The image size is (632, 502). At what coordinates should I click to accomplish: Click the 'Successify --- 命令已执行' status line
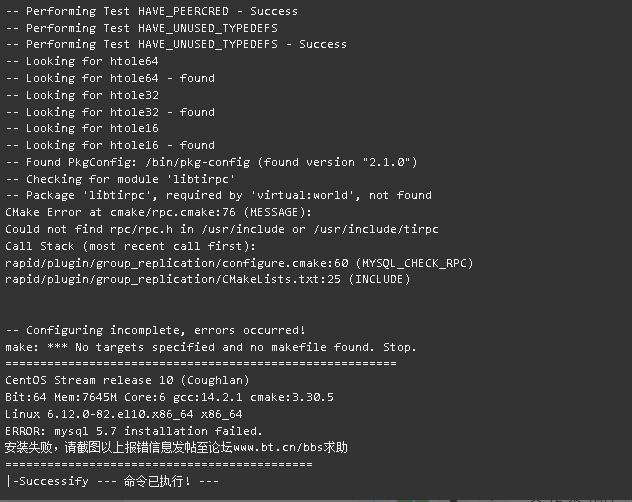click(112, 481)
